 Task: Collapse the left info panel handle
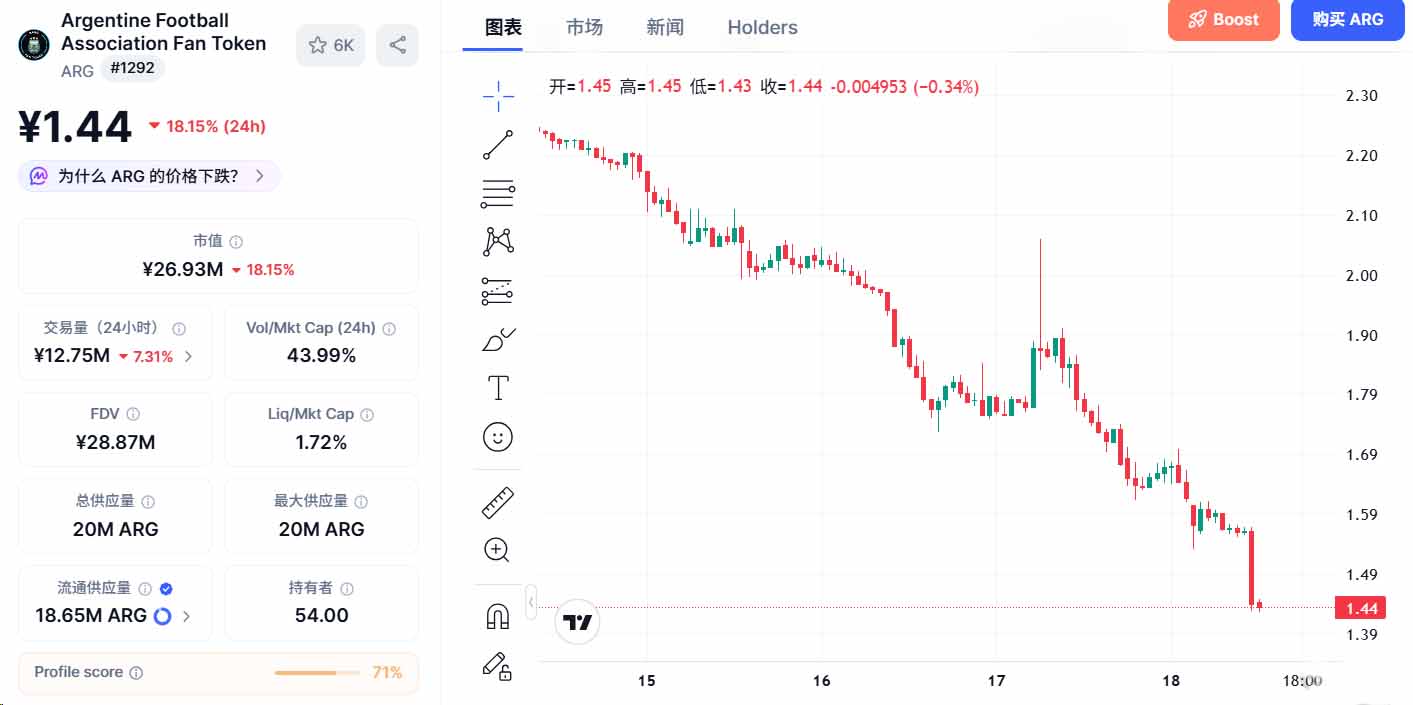click(531, 602)
